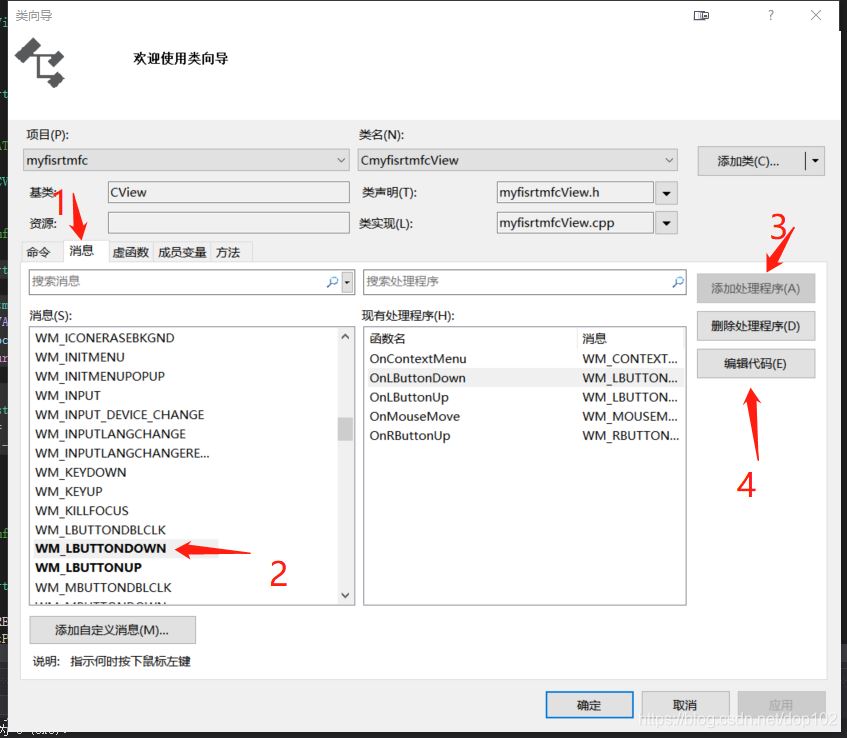Select WM_LBUTTONDOWN in message list

click(x=101, y=549)
